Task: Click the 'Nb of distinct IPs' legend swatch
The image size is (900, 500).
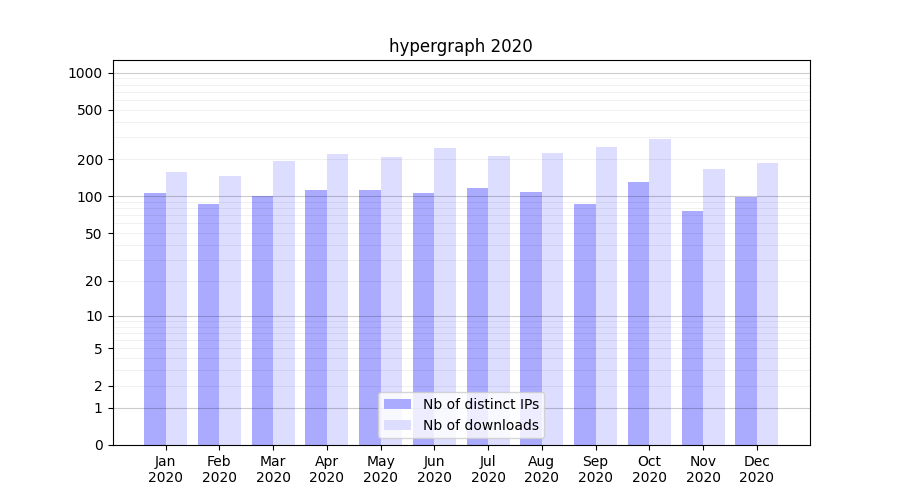Action: (397, 404)
